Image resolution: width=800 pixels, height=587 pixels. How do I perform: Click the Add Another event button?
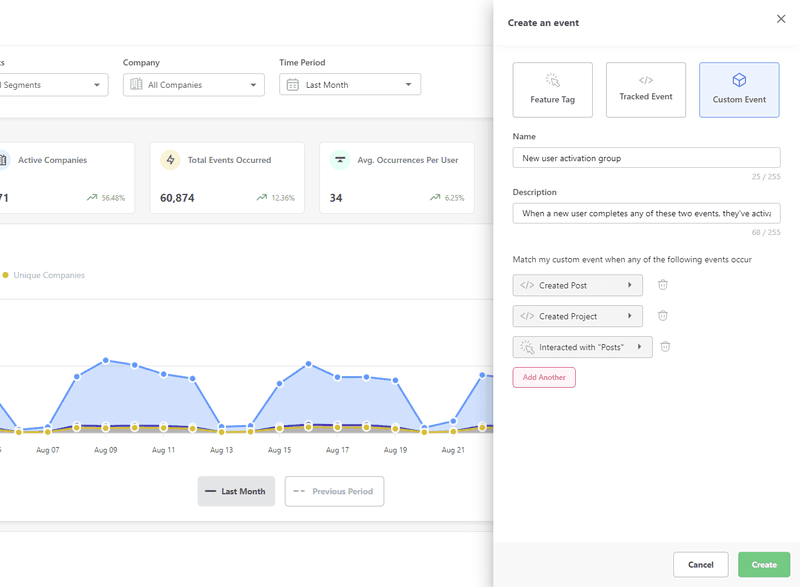[x=544, y=377]
